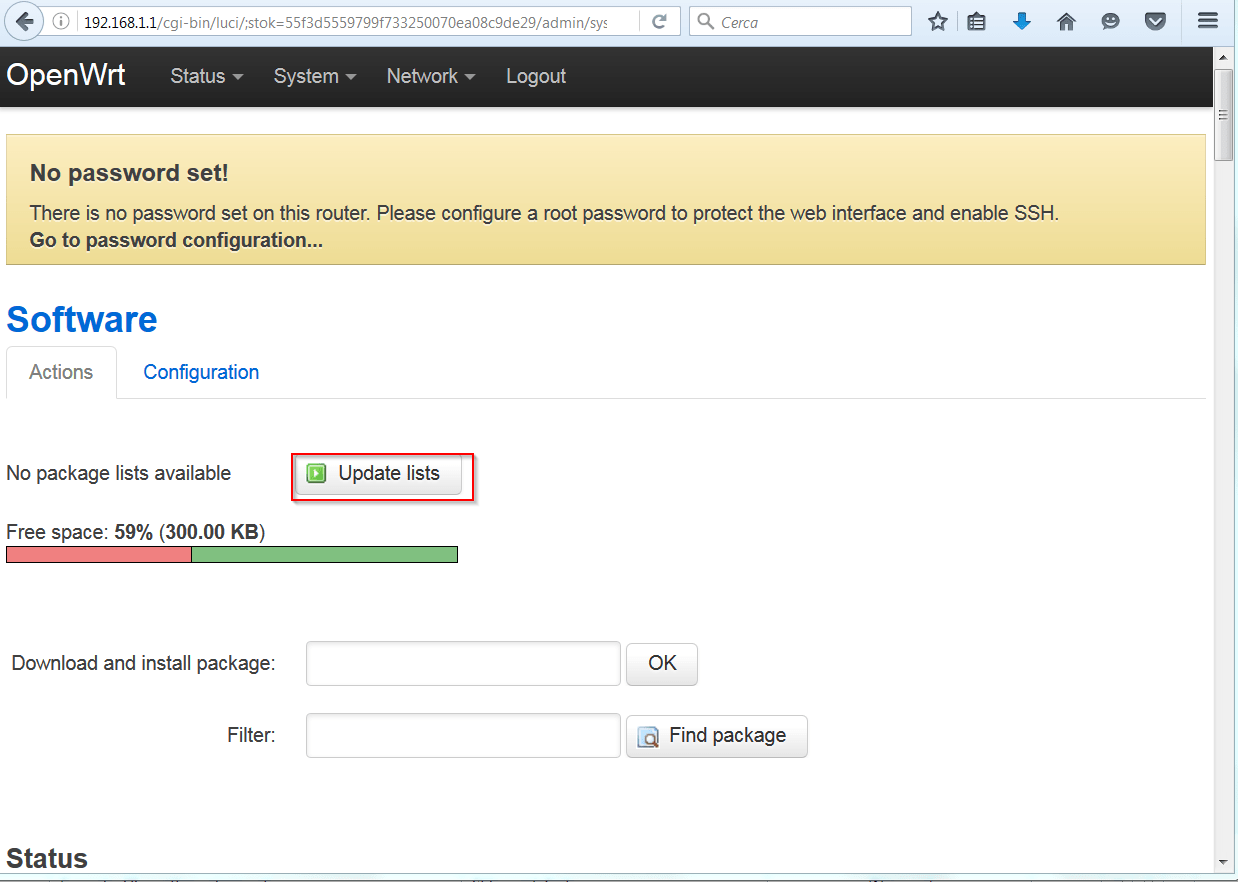Click inside the Filter input field
Screen dimensions: 1238x882
pyautogui.click(x=462, y=735)
